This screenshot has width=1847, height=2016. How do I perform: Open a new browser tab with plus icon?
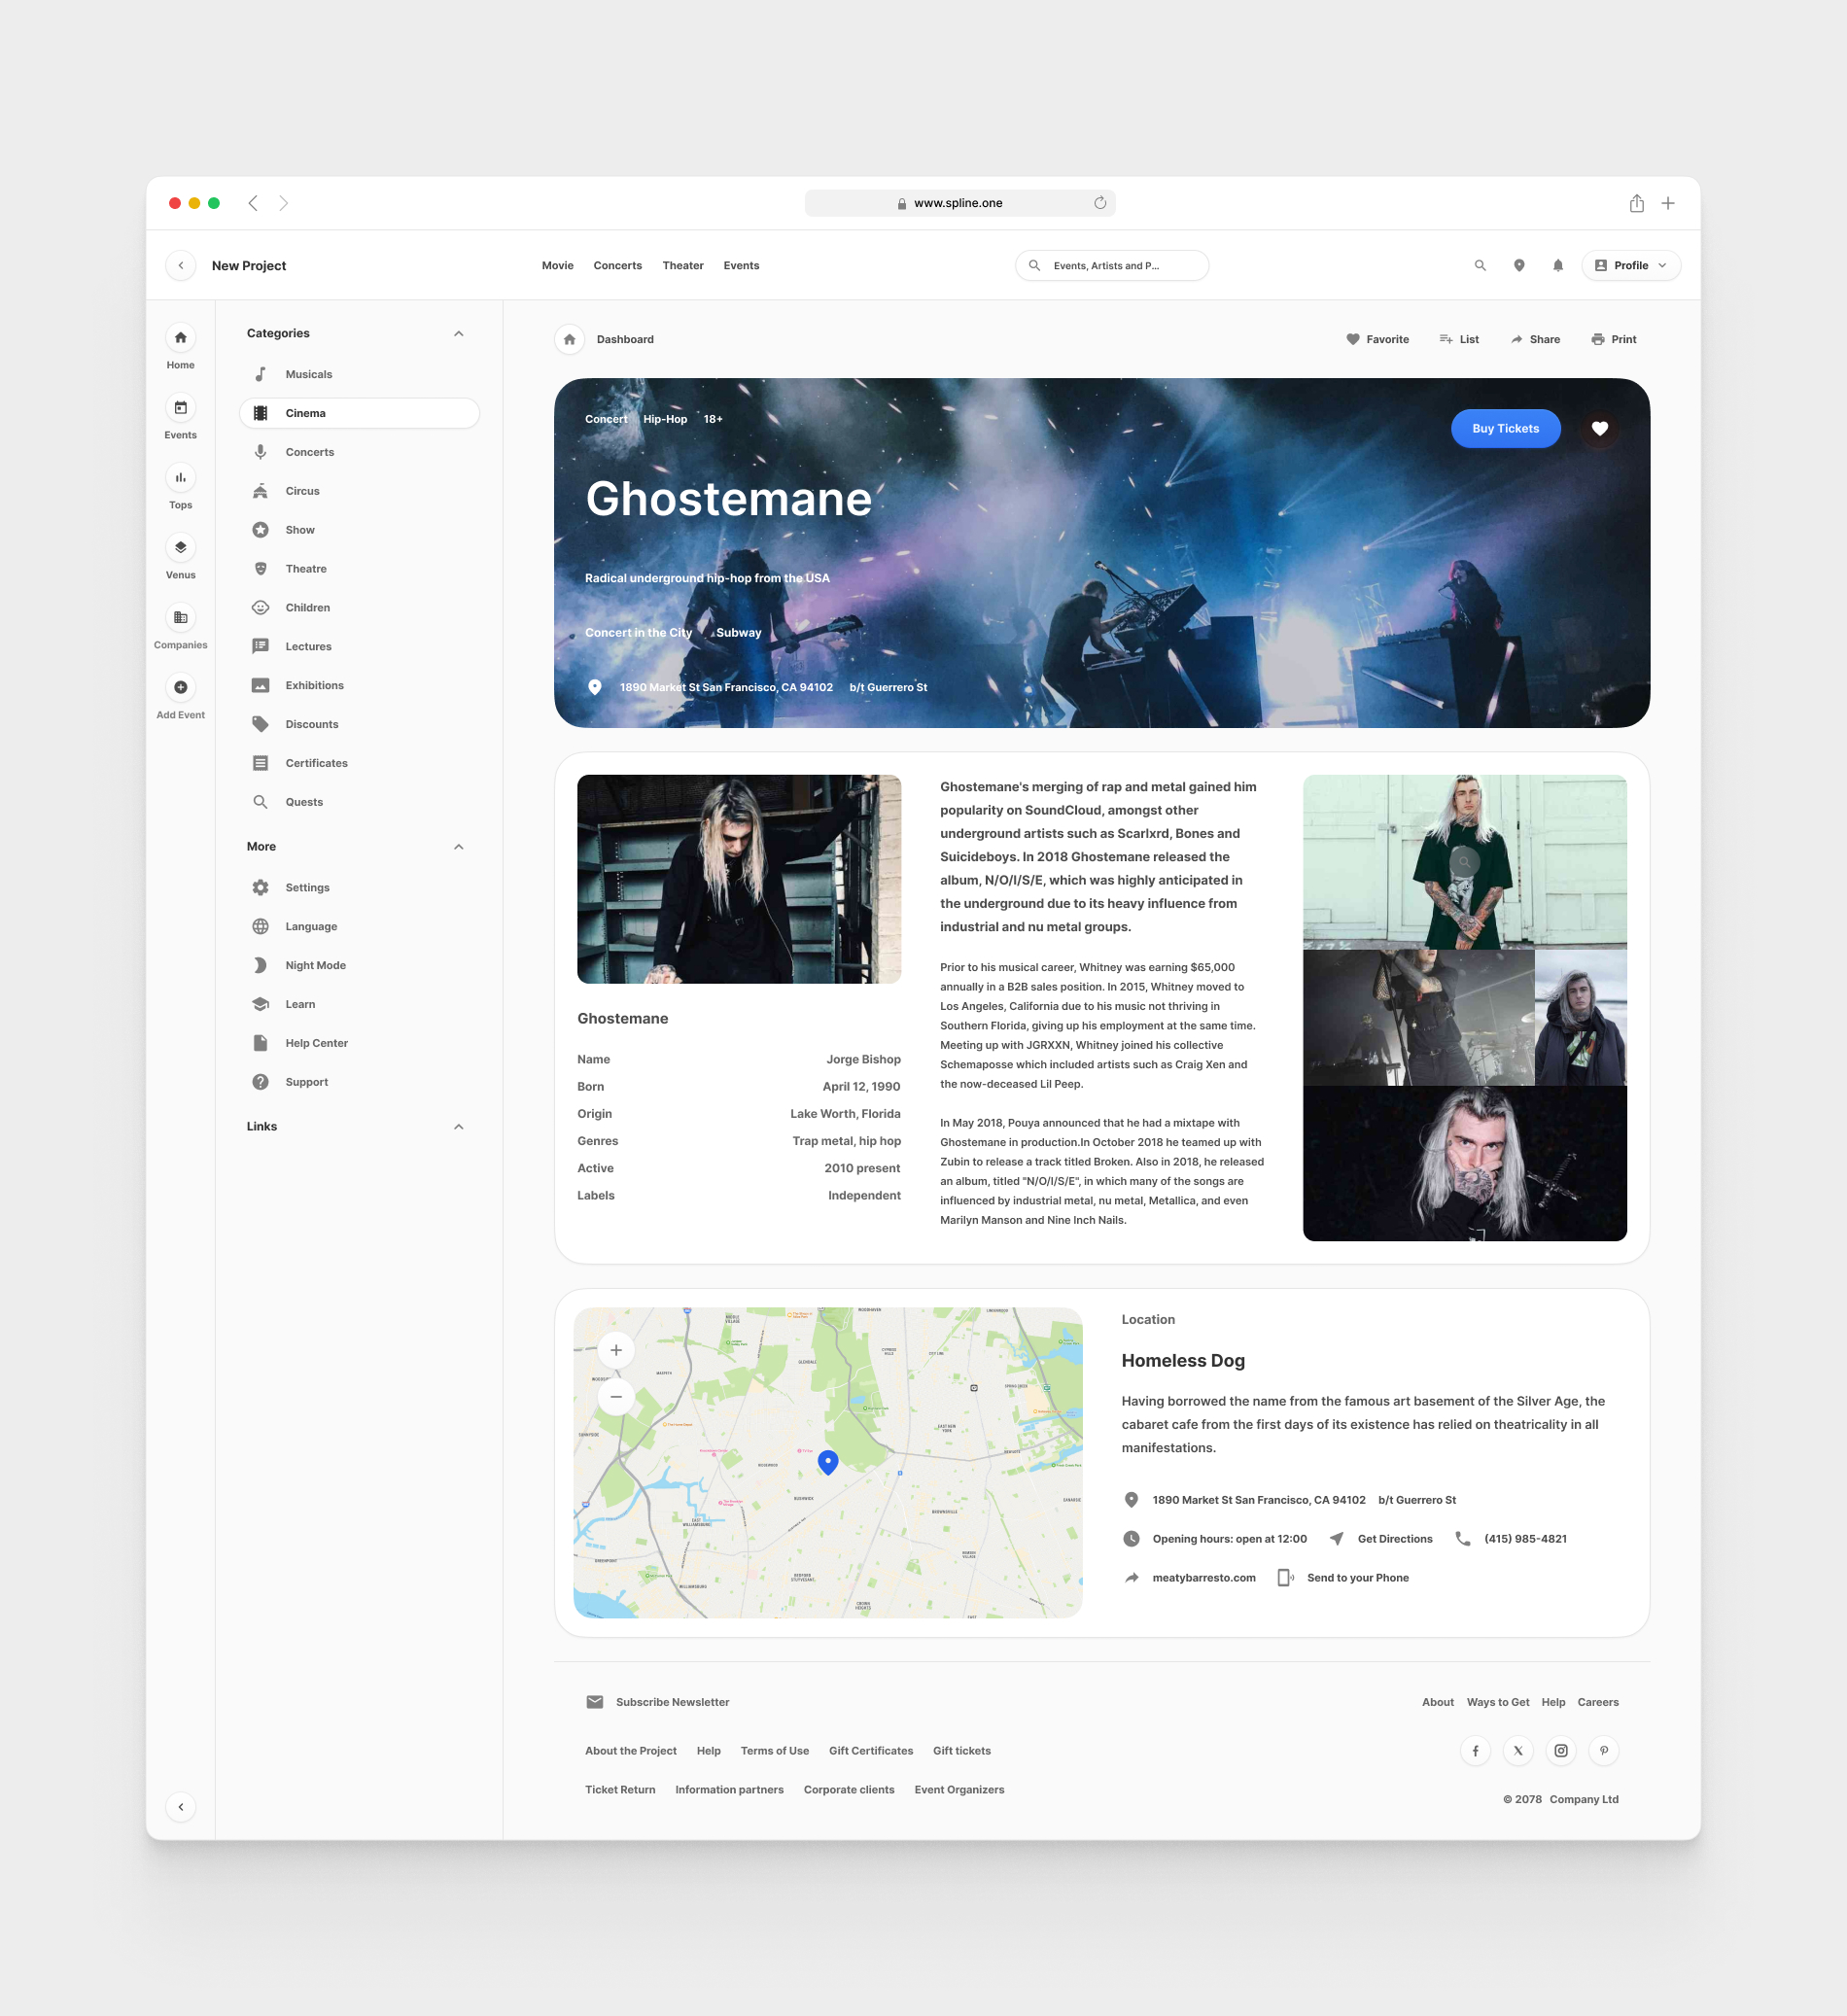pos(1668,203)
